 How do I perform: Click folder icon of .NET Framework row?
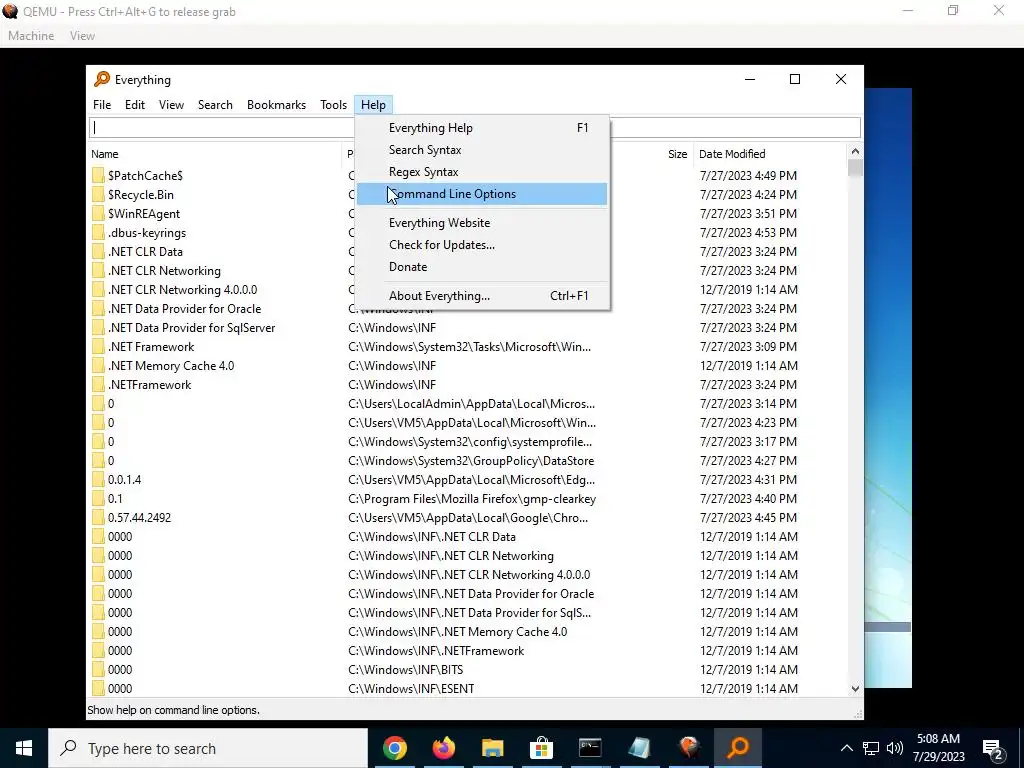pos(98,347)
